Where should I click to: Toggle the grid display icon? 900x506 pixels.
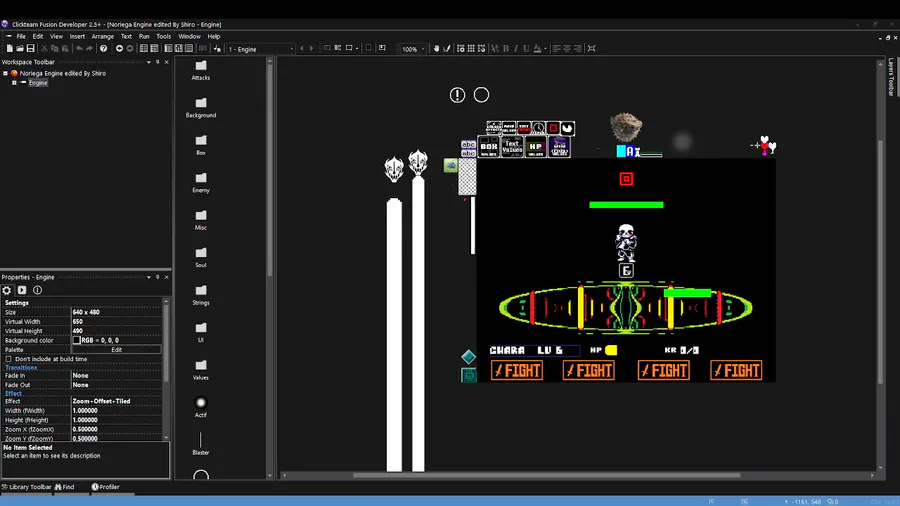pyautogui.click(x=471, y=49)
